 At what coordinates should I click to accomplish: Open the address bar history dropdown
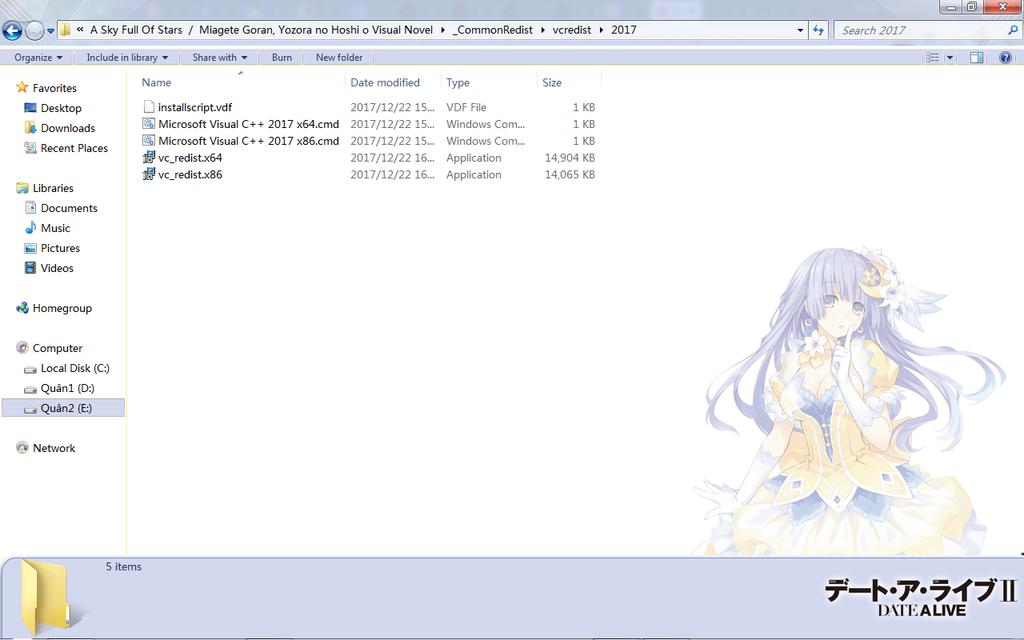click(x=800, y=30)
